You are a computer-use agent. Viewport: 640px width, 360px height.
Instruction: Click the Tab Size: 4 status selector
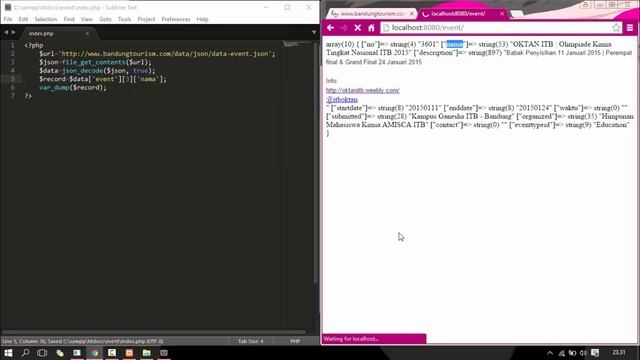pyautogui.click(x=251, y=341)
